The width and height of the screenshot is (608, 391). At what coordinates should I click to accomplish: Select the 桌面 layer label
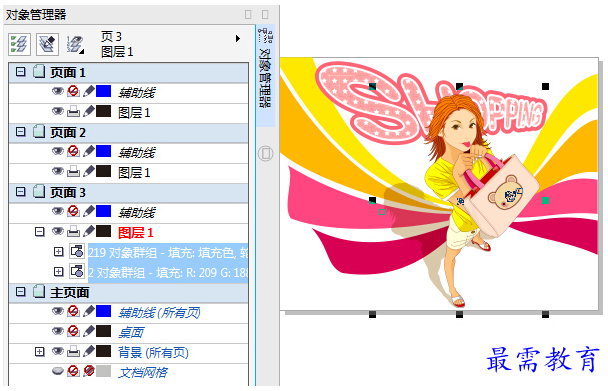[131, 332]
